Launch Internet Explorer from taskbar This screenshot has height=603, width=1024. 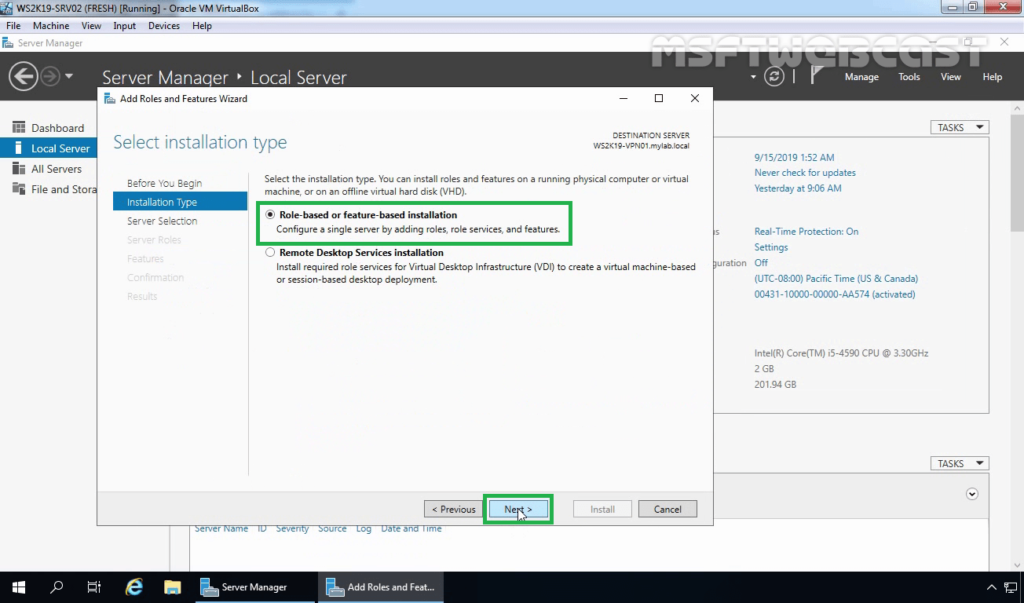[134, 587]
